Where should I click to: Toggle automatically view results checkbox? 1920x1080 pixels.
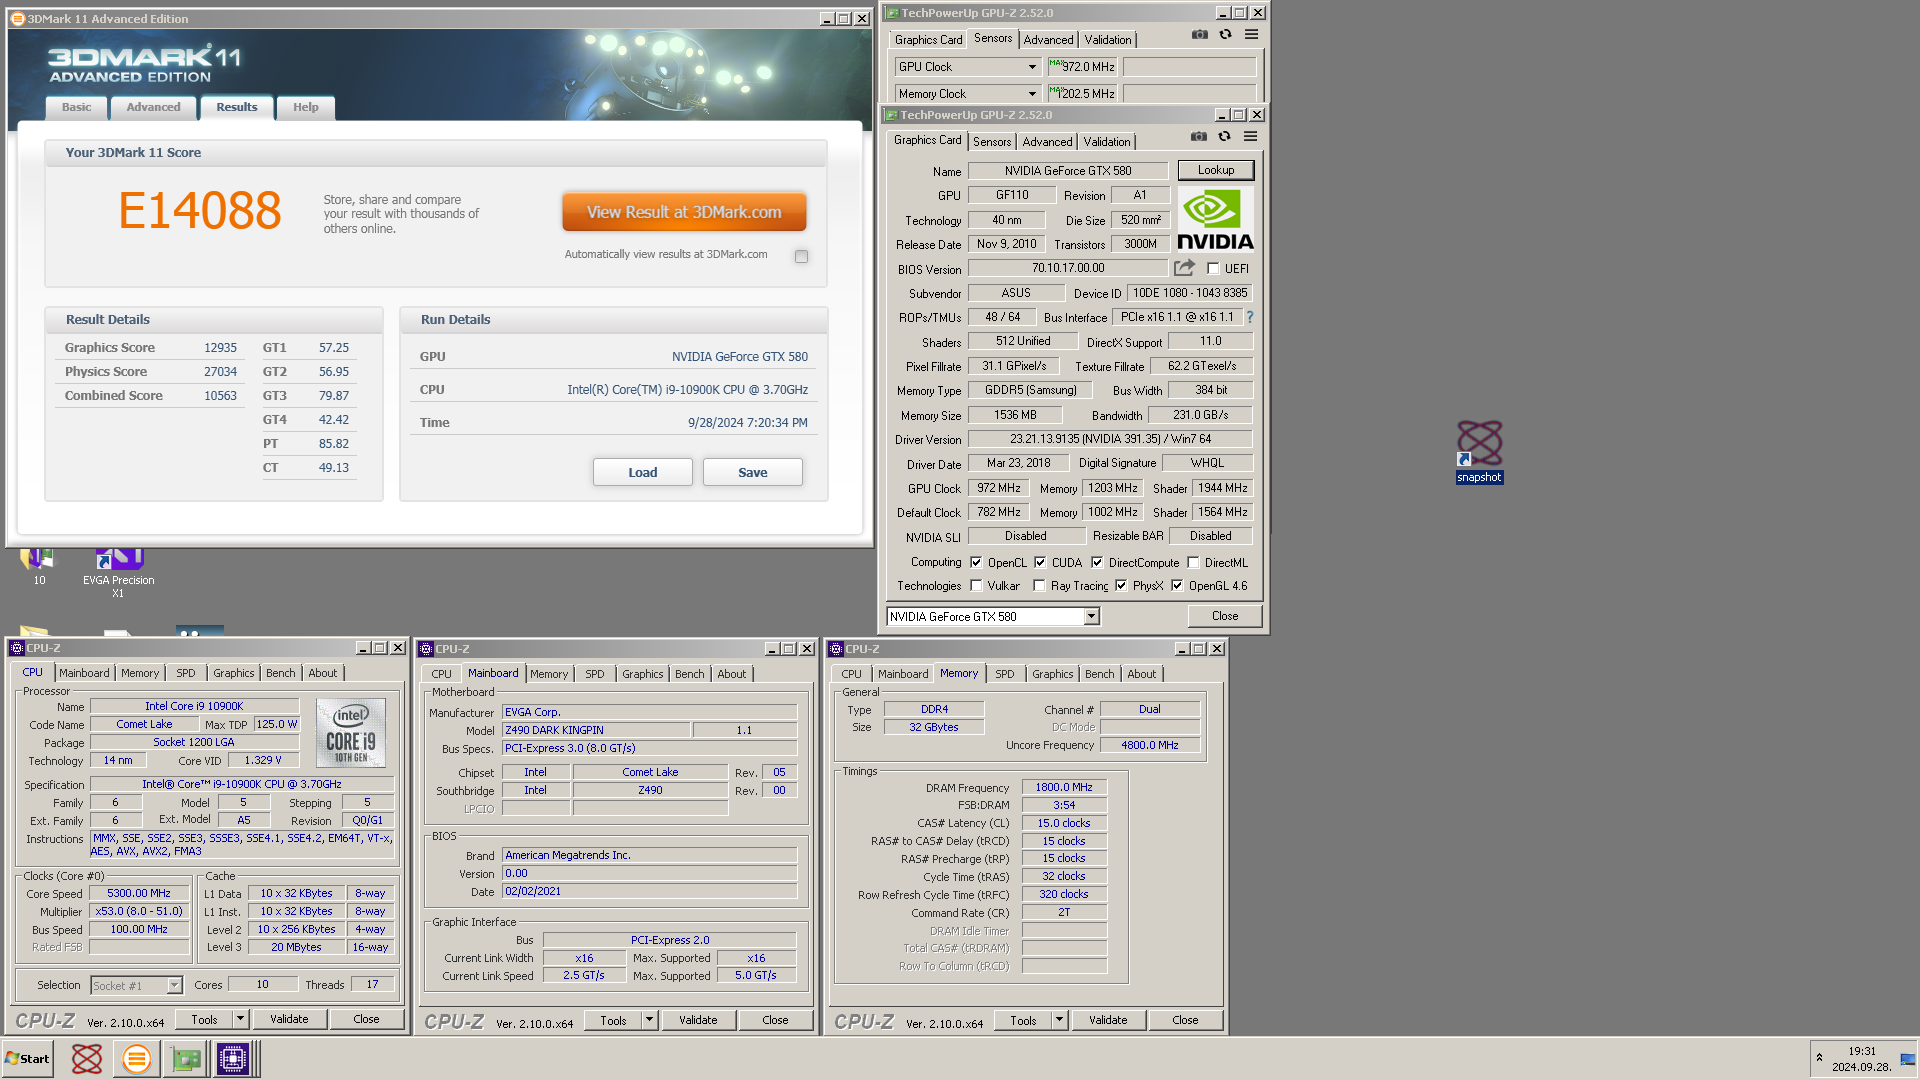pos(801,256)
